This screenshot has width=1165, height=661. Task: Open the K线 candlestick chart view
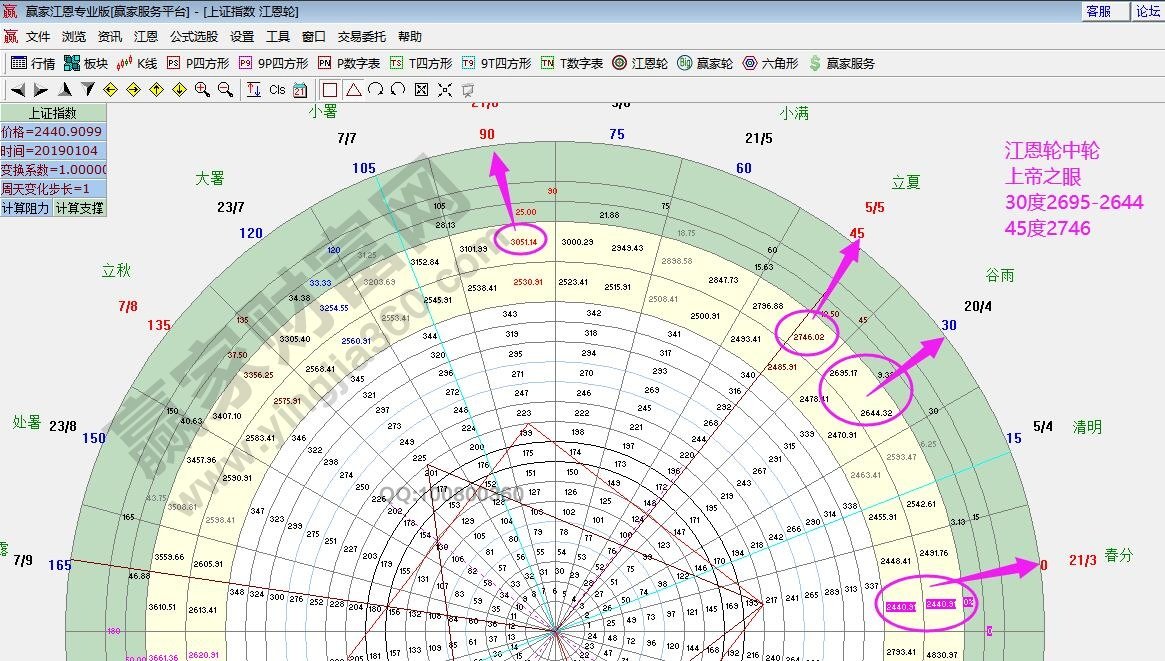coord(137,63)
